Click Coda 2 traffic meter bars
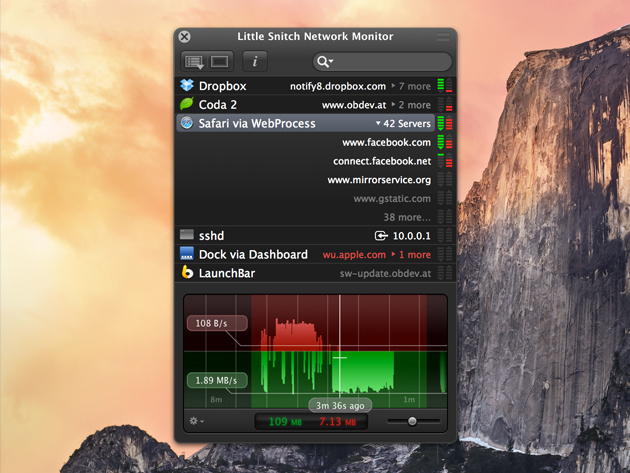The height and width of the screenshot is (473, 630). 445,104
